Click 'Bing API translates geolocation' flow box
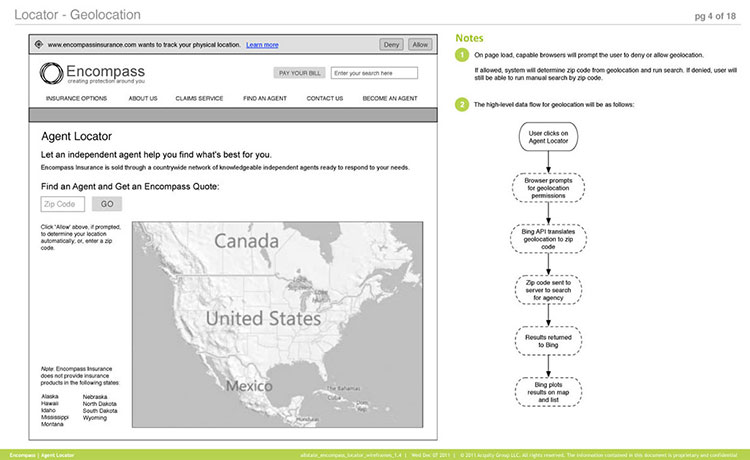Image resolution: width=750 pixels, height=460 pixels. [548, 239]
